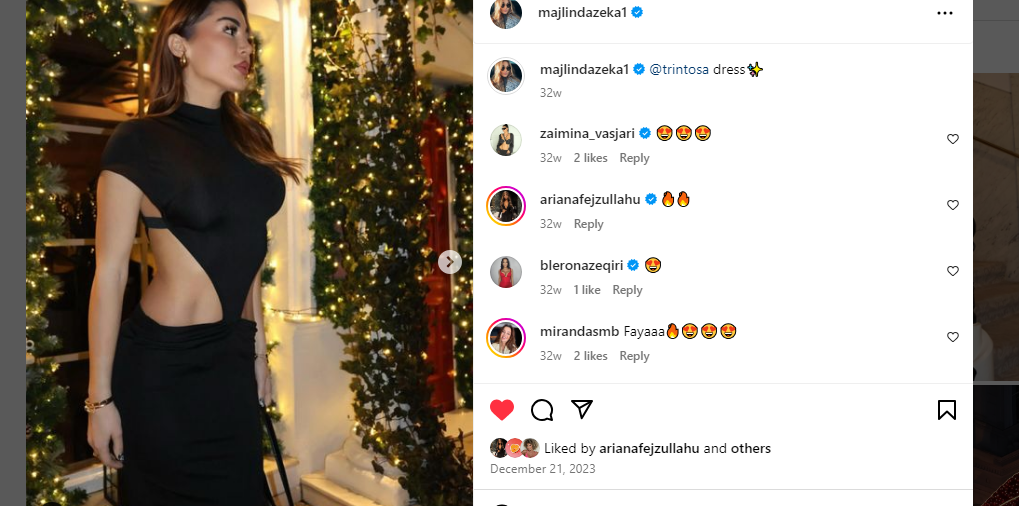Image resolution: width=1019 pixels, height=506 pixels.
Task: Open mirandasmb's story avatar
Action: click(x=506, y=338)
